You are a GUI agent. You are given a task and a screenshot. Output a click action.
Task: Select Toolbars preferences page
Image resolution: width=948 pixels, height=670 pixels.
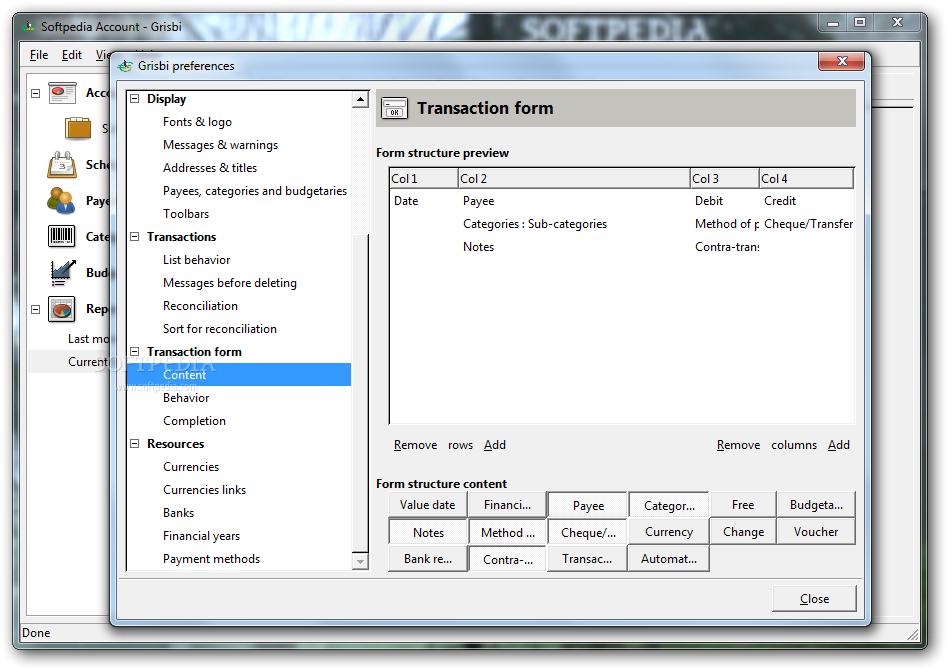(x=186, y=213)
